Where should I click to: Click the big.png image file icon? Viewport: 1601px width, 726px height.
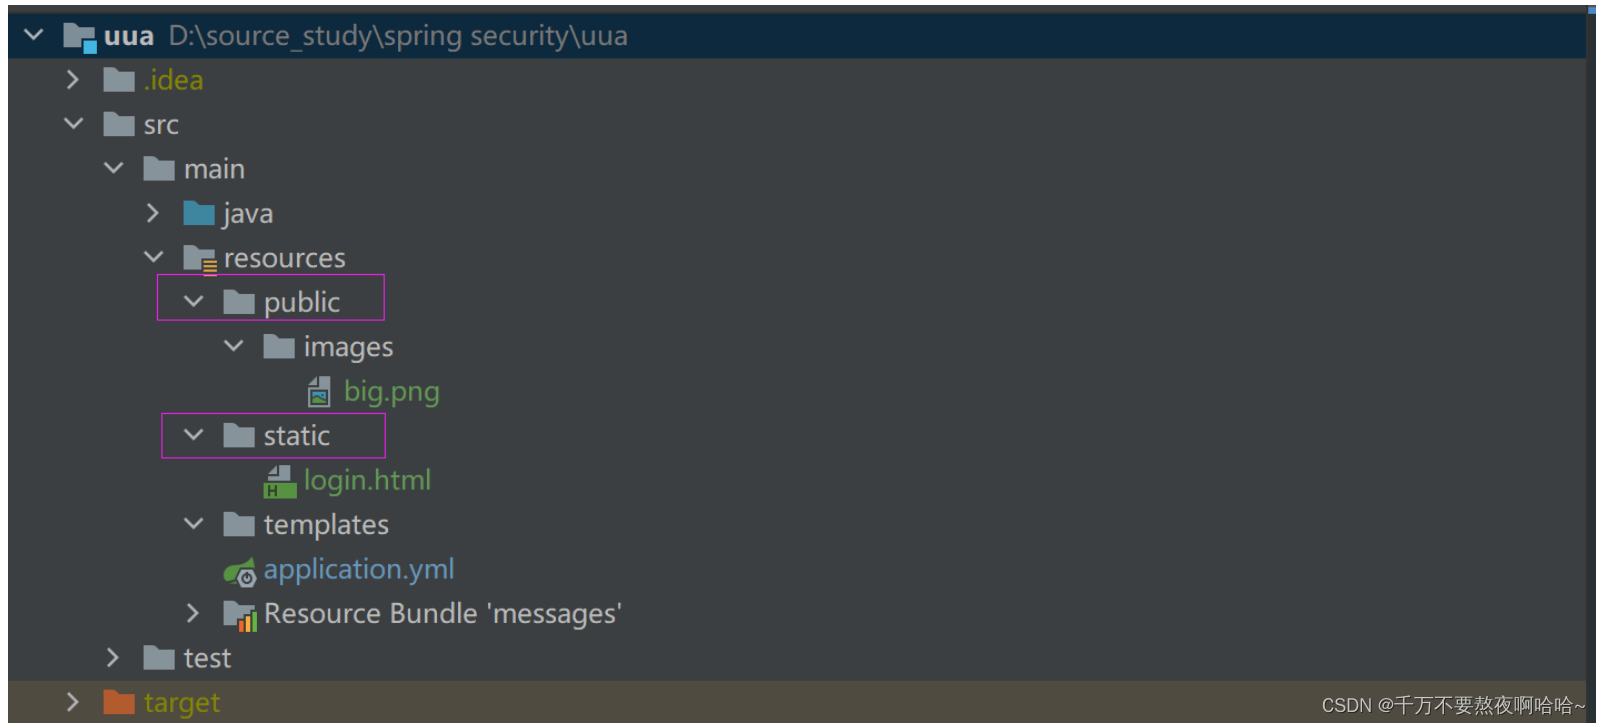pos(320,392)
